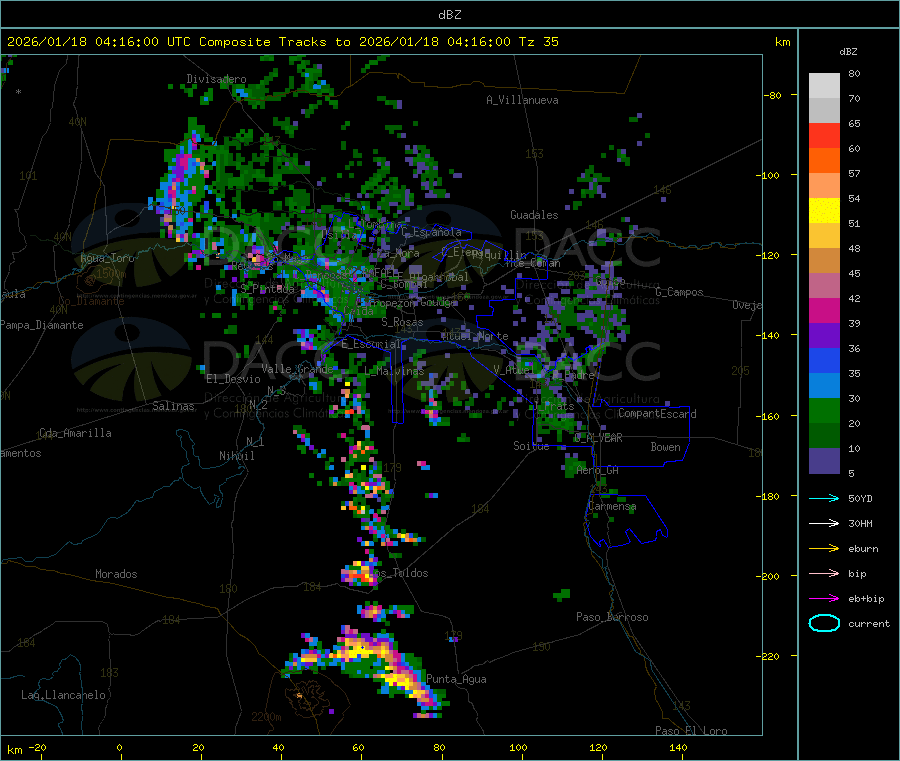Click the 'Tz 35' header value
The height and width of the screenshot is (761, 900).
(x=538, y=42)
